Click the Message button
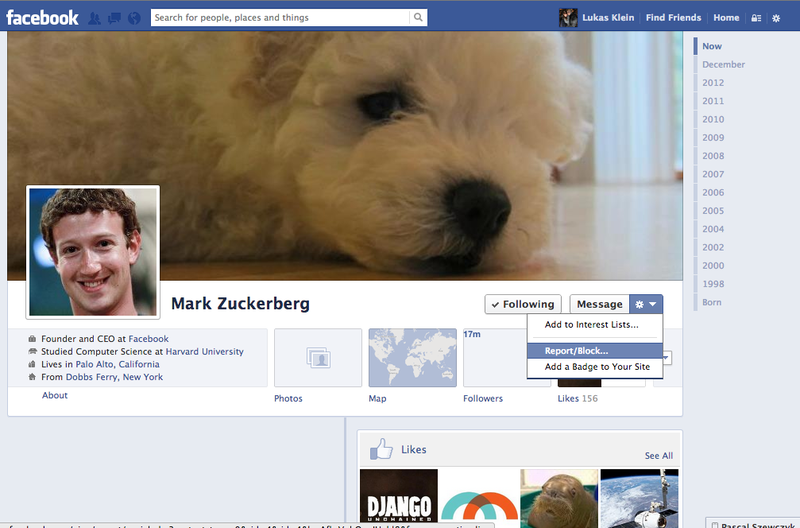Screen dimensions: 800x528 tap(599, 304)
